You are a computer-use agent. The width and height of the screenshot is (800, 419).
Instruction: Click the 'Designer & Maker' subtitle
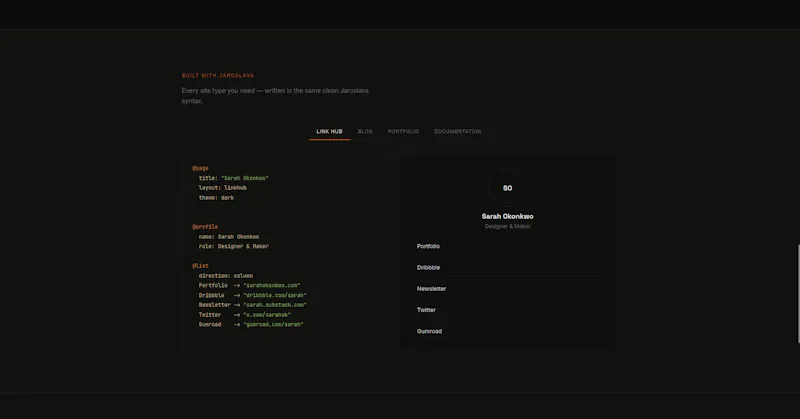[x=507, y=226]
